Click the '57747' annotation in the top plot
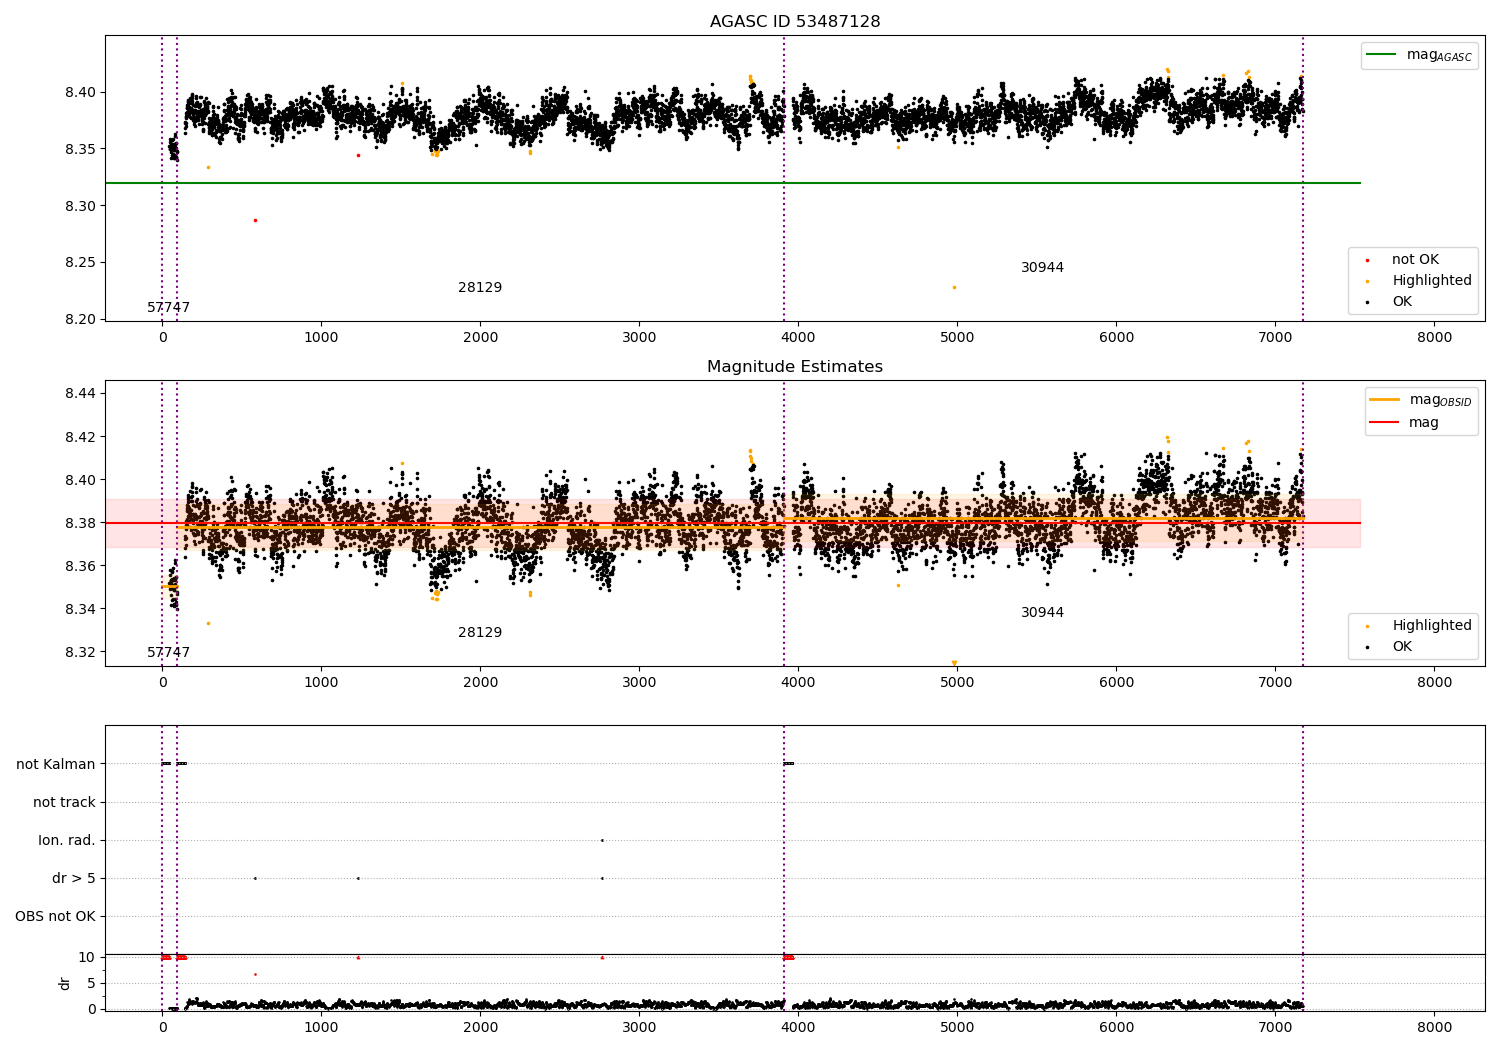 tap(168, 308)
